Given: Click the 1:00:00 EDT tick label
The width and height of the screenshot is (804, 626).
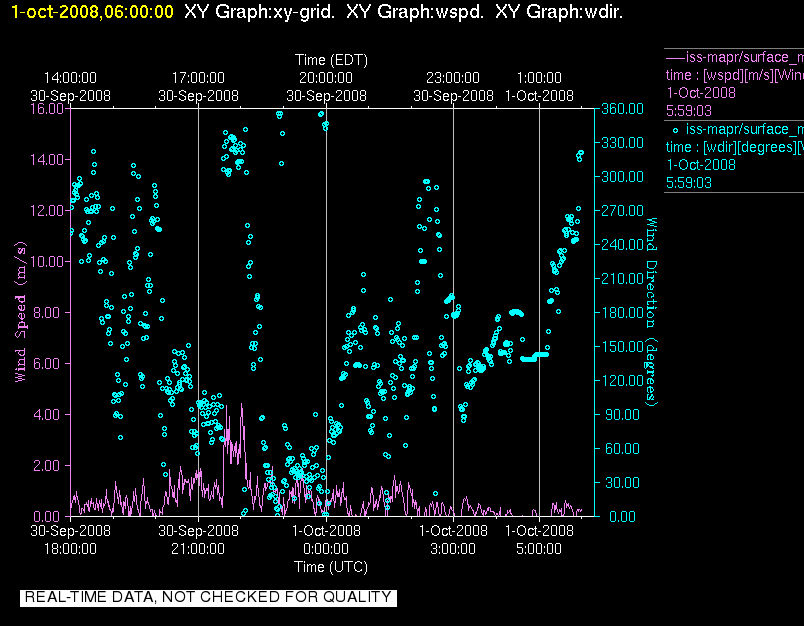Looking at the screenshot, I should pos(539,78).
